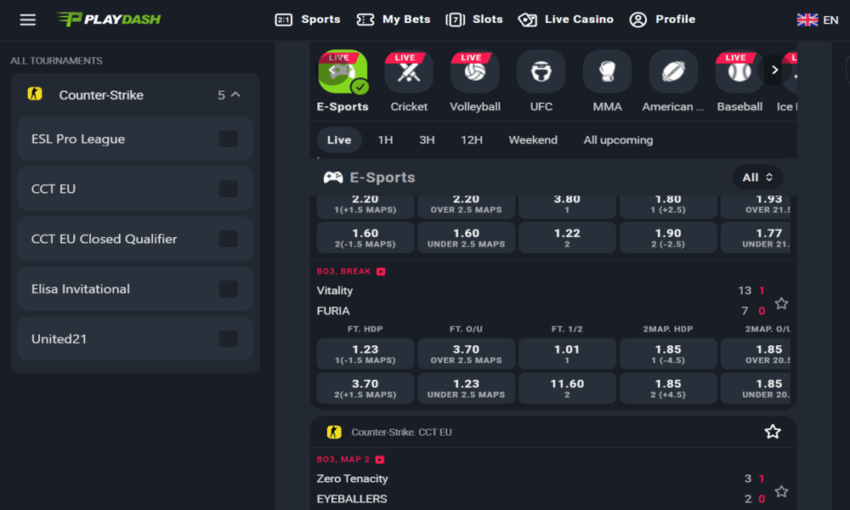Screen dimensions: 850x510
Task: Collapse the Counter-Strike tournaments list
Action: [236, 95]
